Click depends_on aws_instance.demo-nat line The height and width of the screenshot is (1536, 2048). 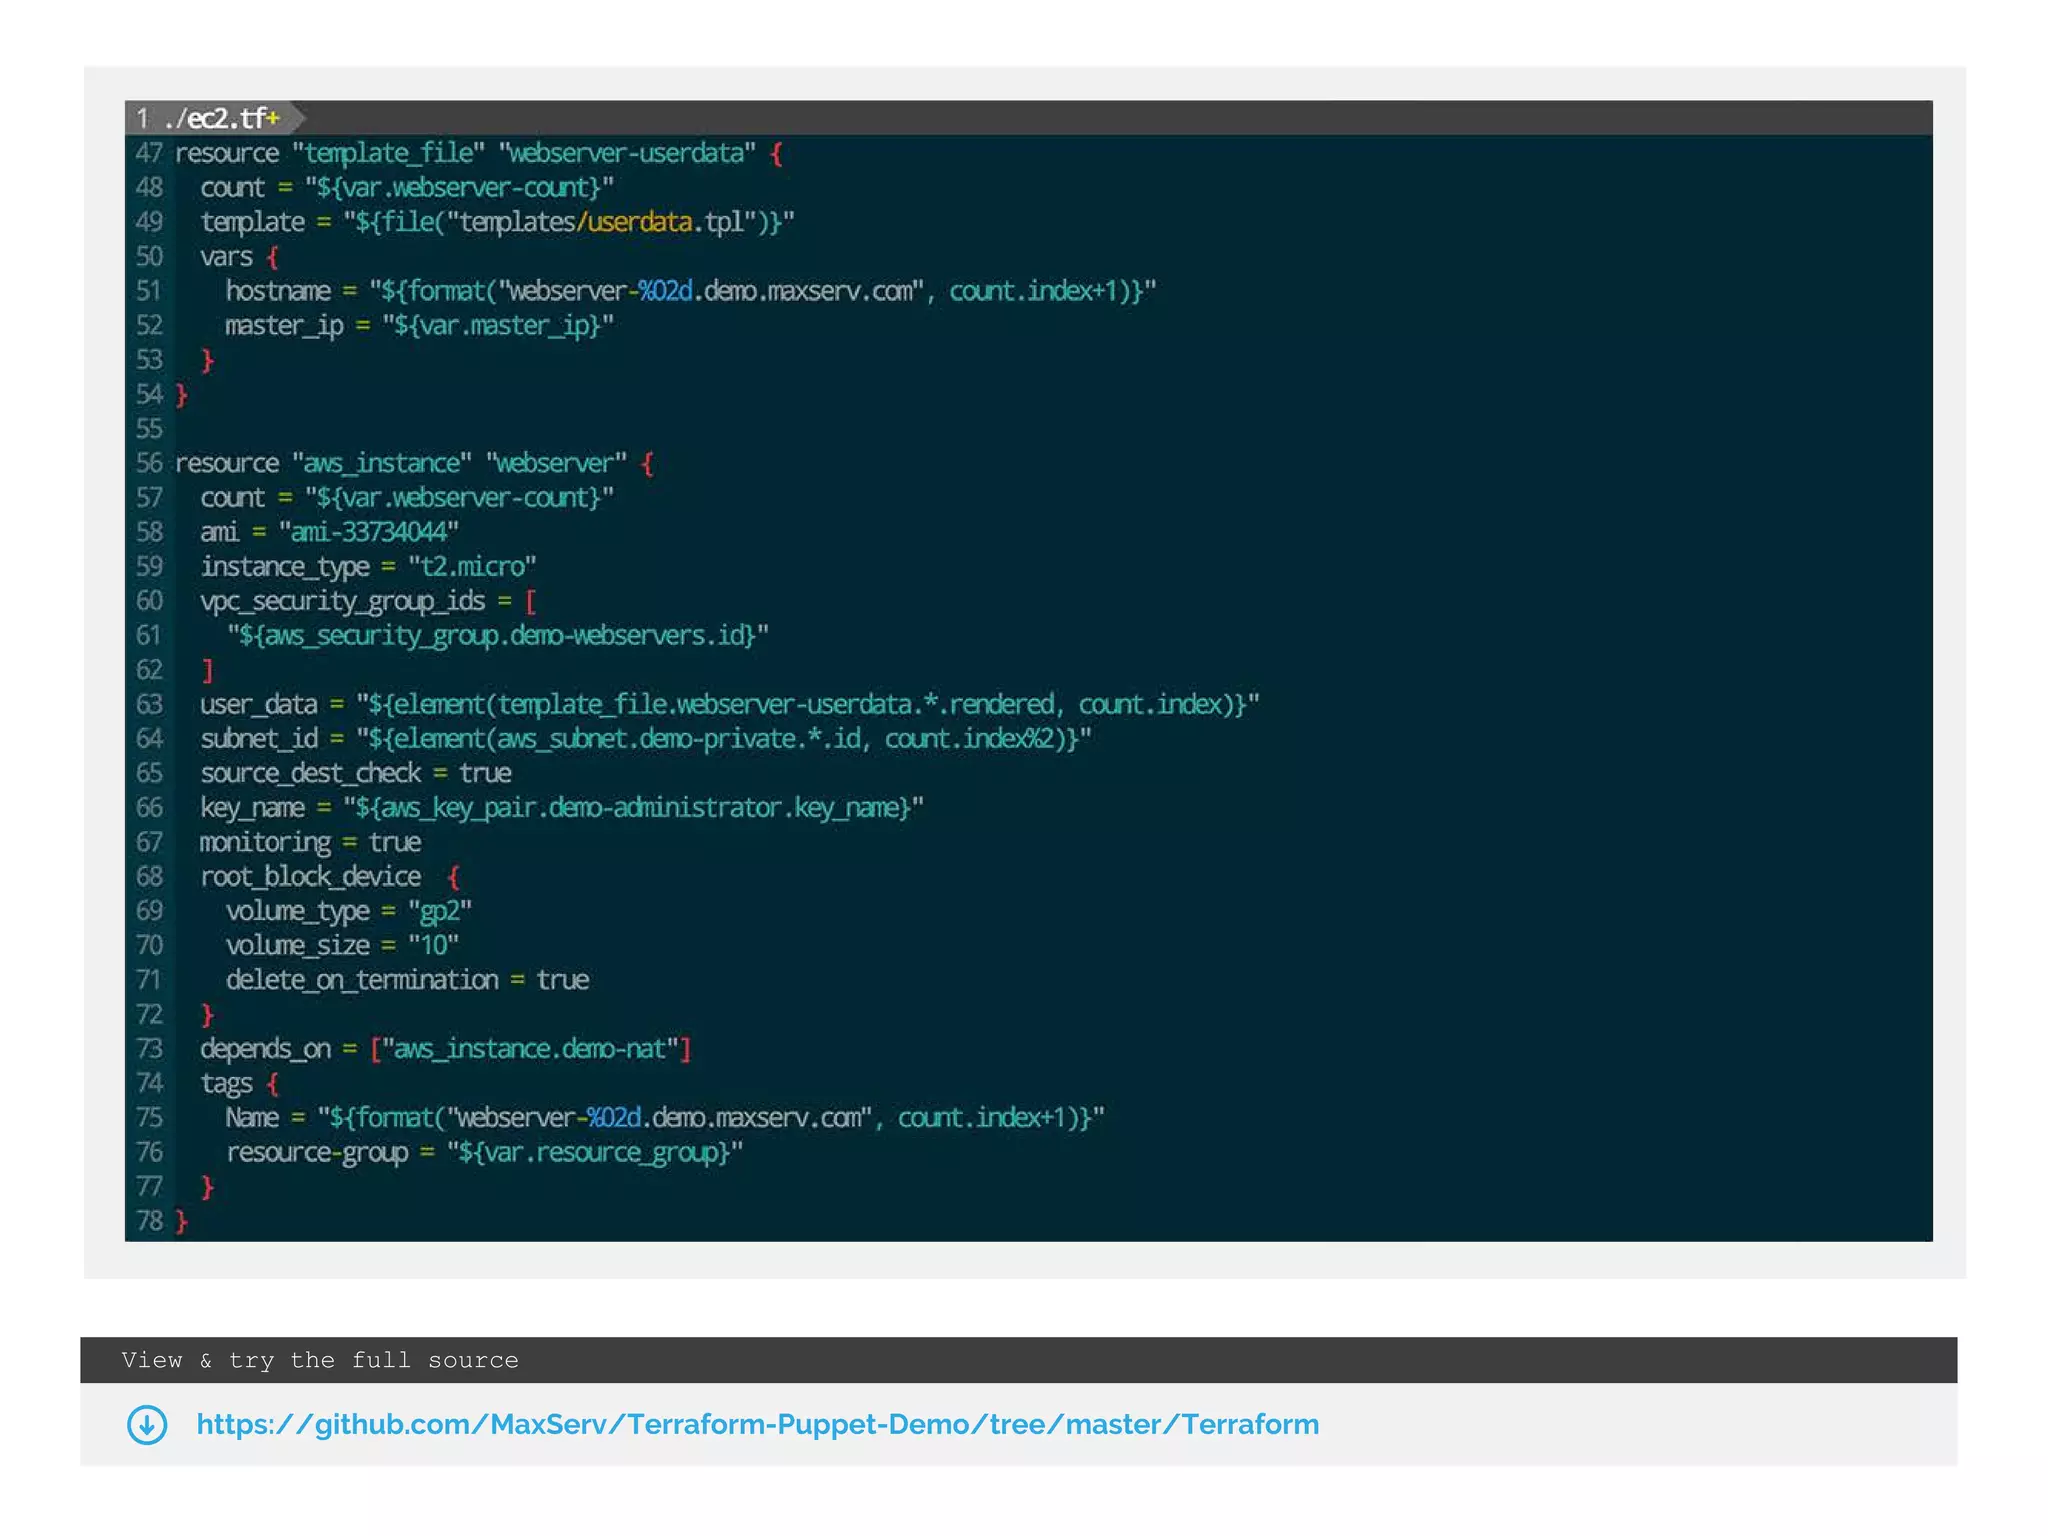(x=446, y=1049)
